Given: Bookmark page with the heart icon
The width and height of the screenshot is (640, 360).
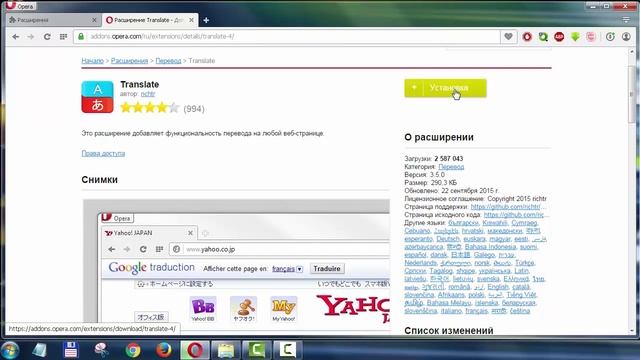Looking at the screenshot, I should tap(508, 36).
